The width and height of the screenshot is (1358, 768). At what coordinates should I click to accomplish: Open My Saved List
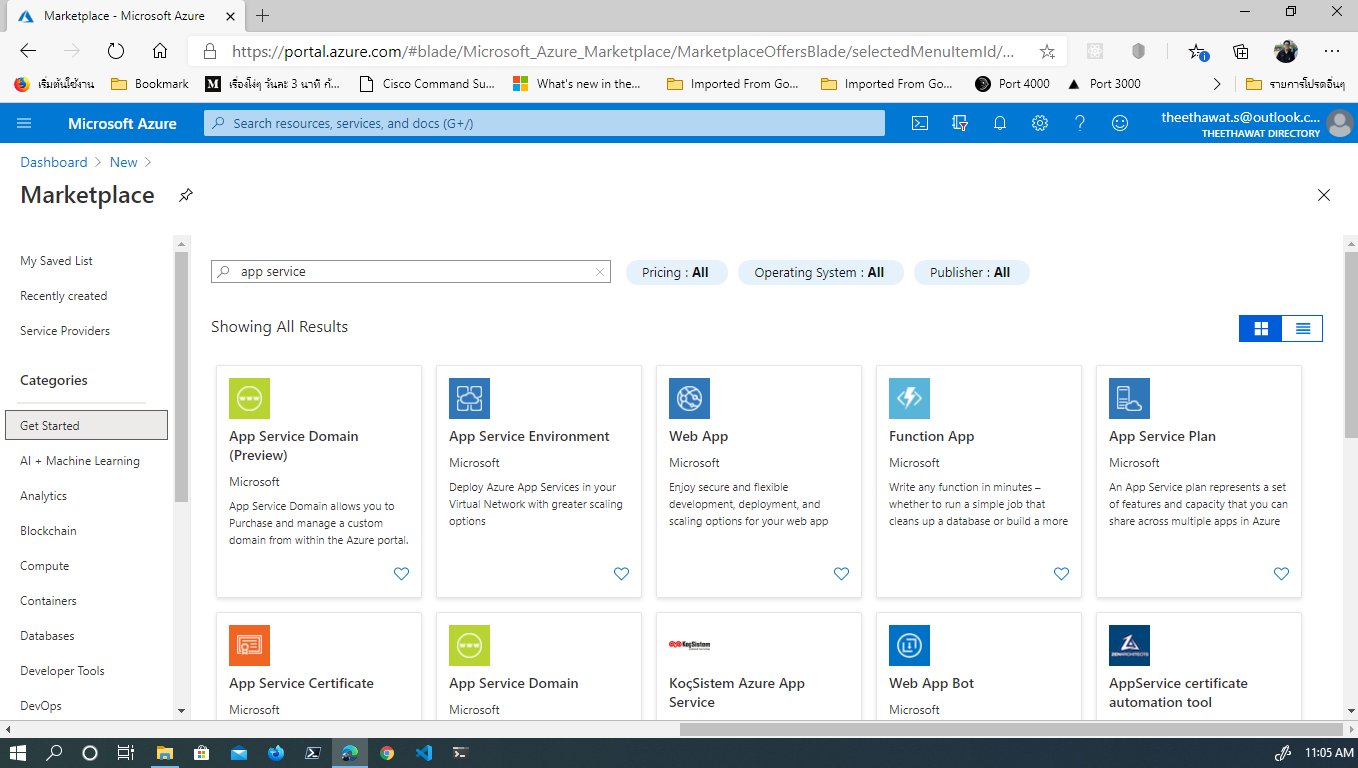click(56, 261)
